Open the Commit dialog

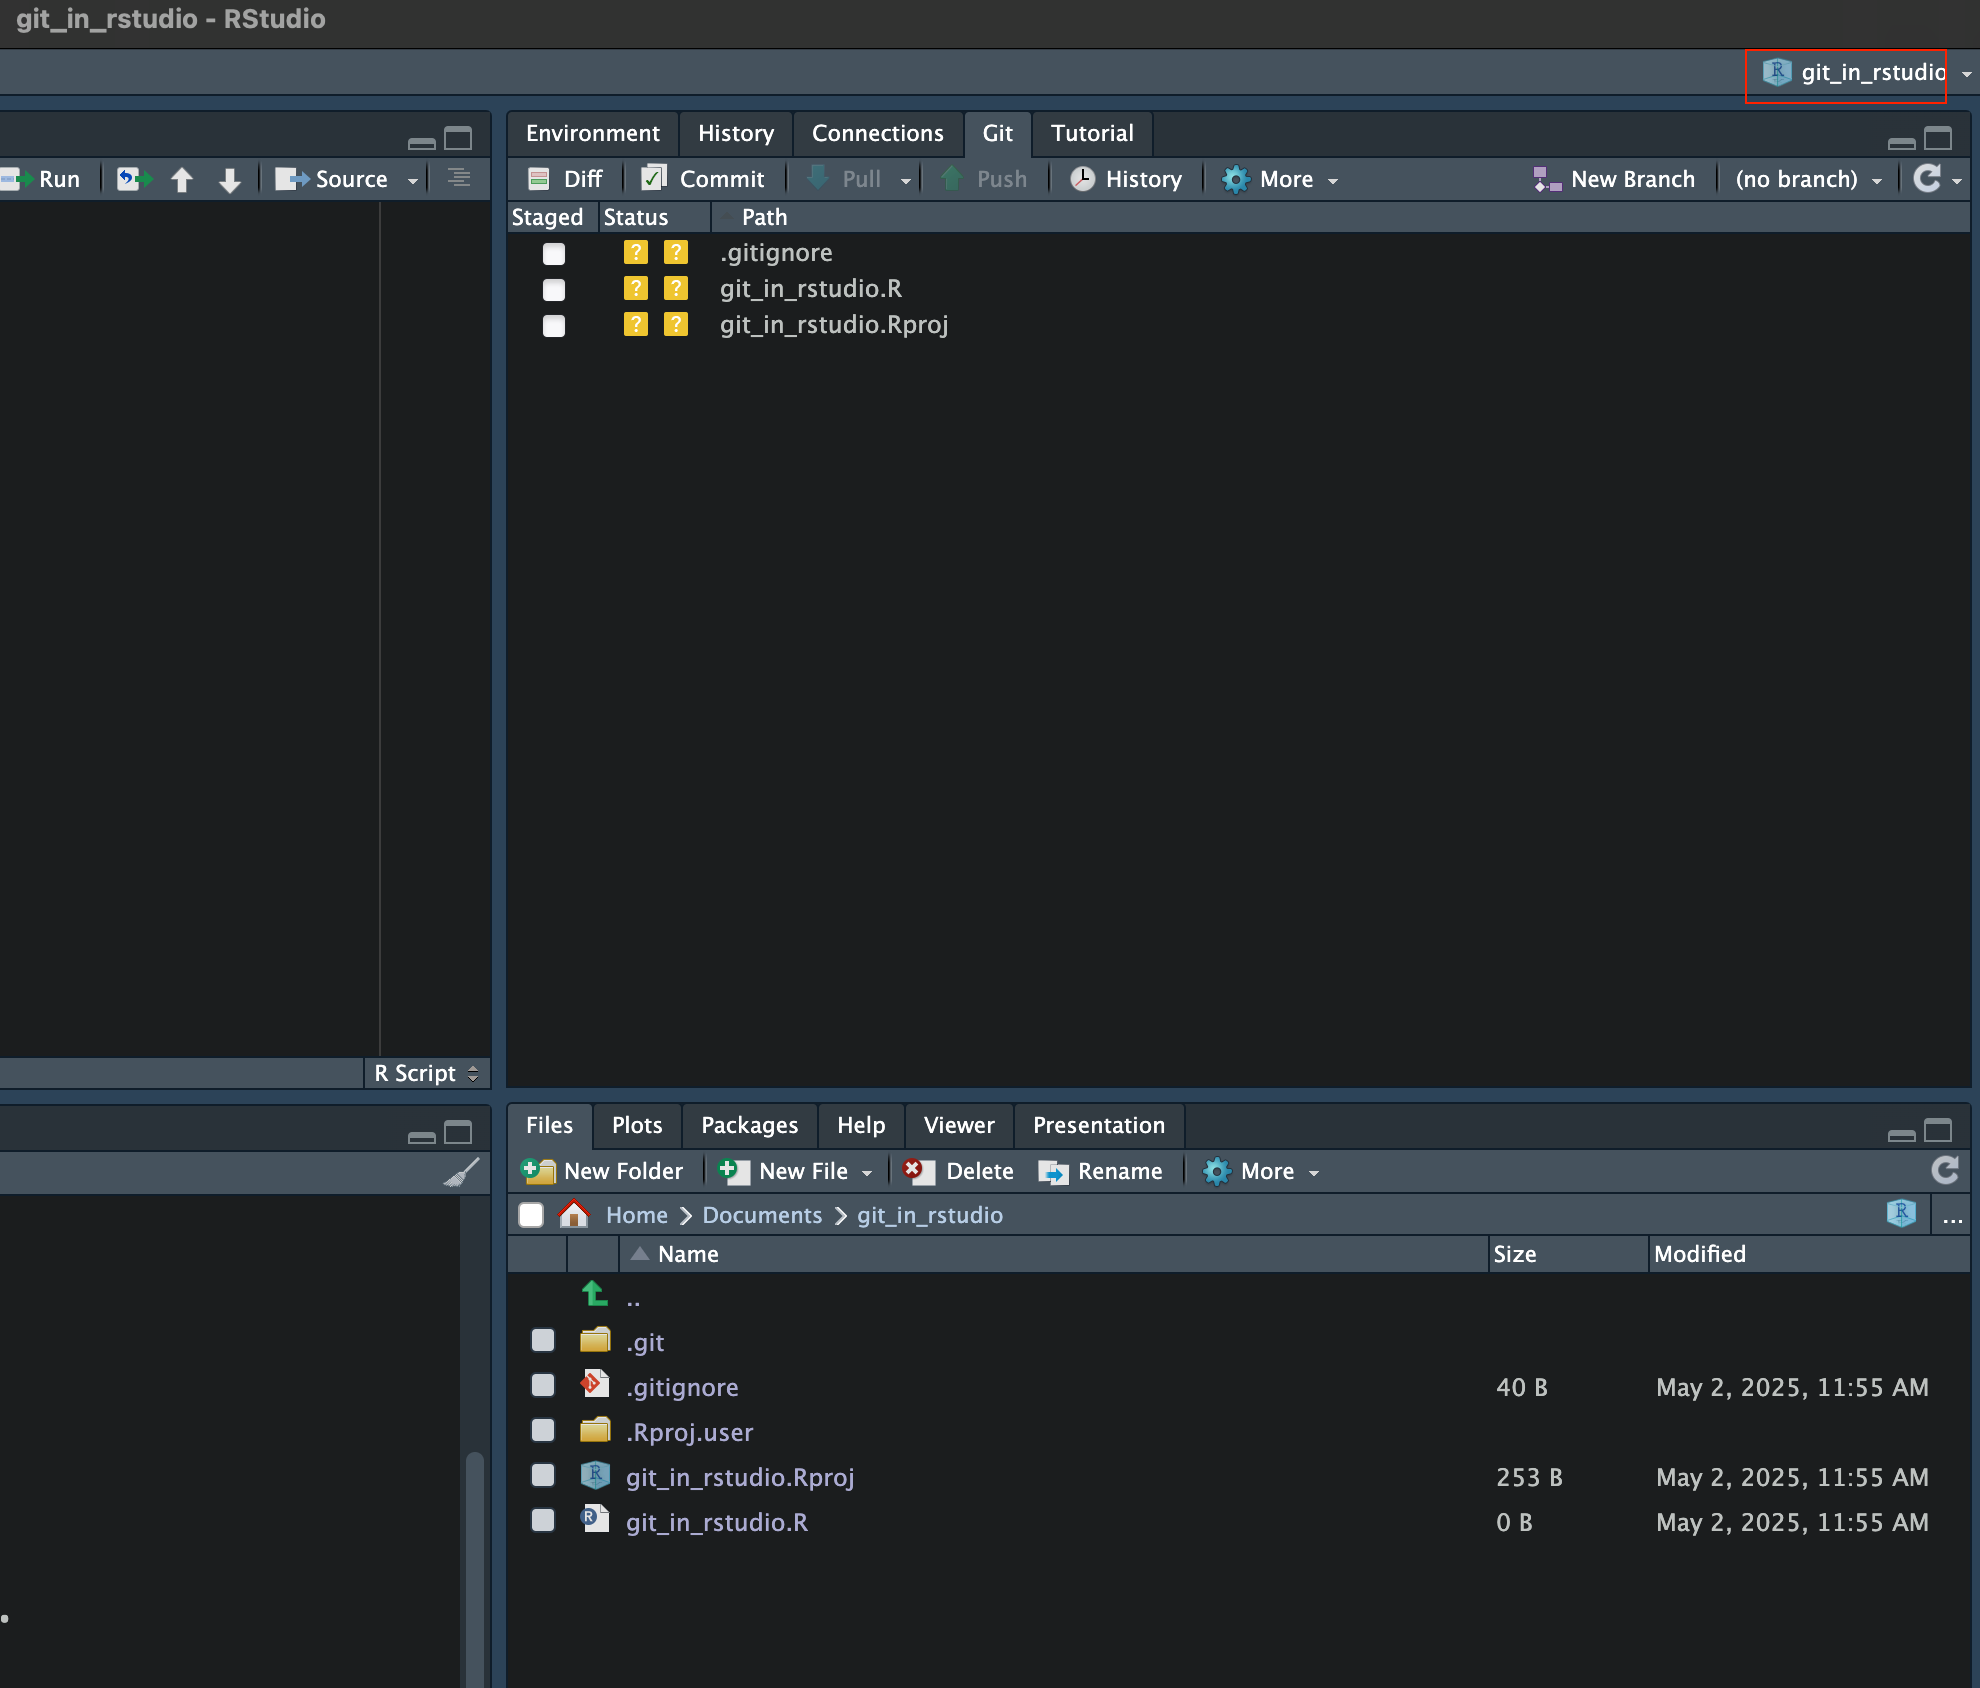[703, 179]
